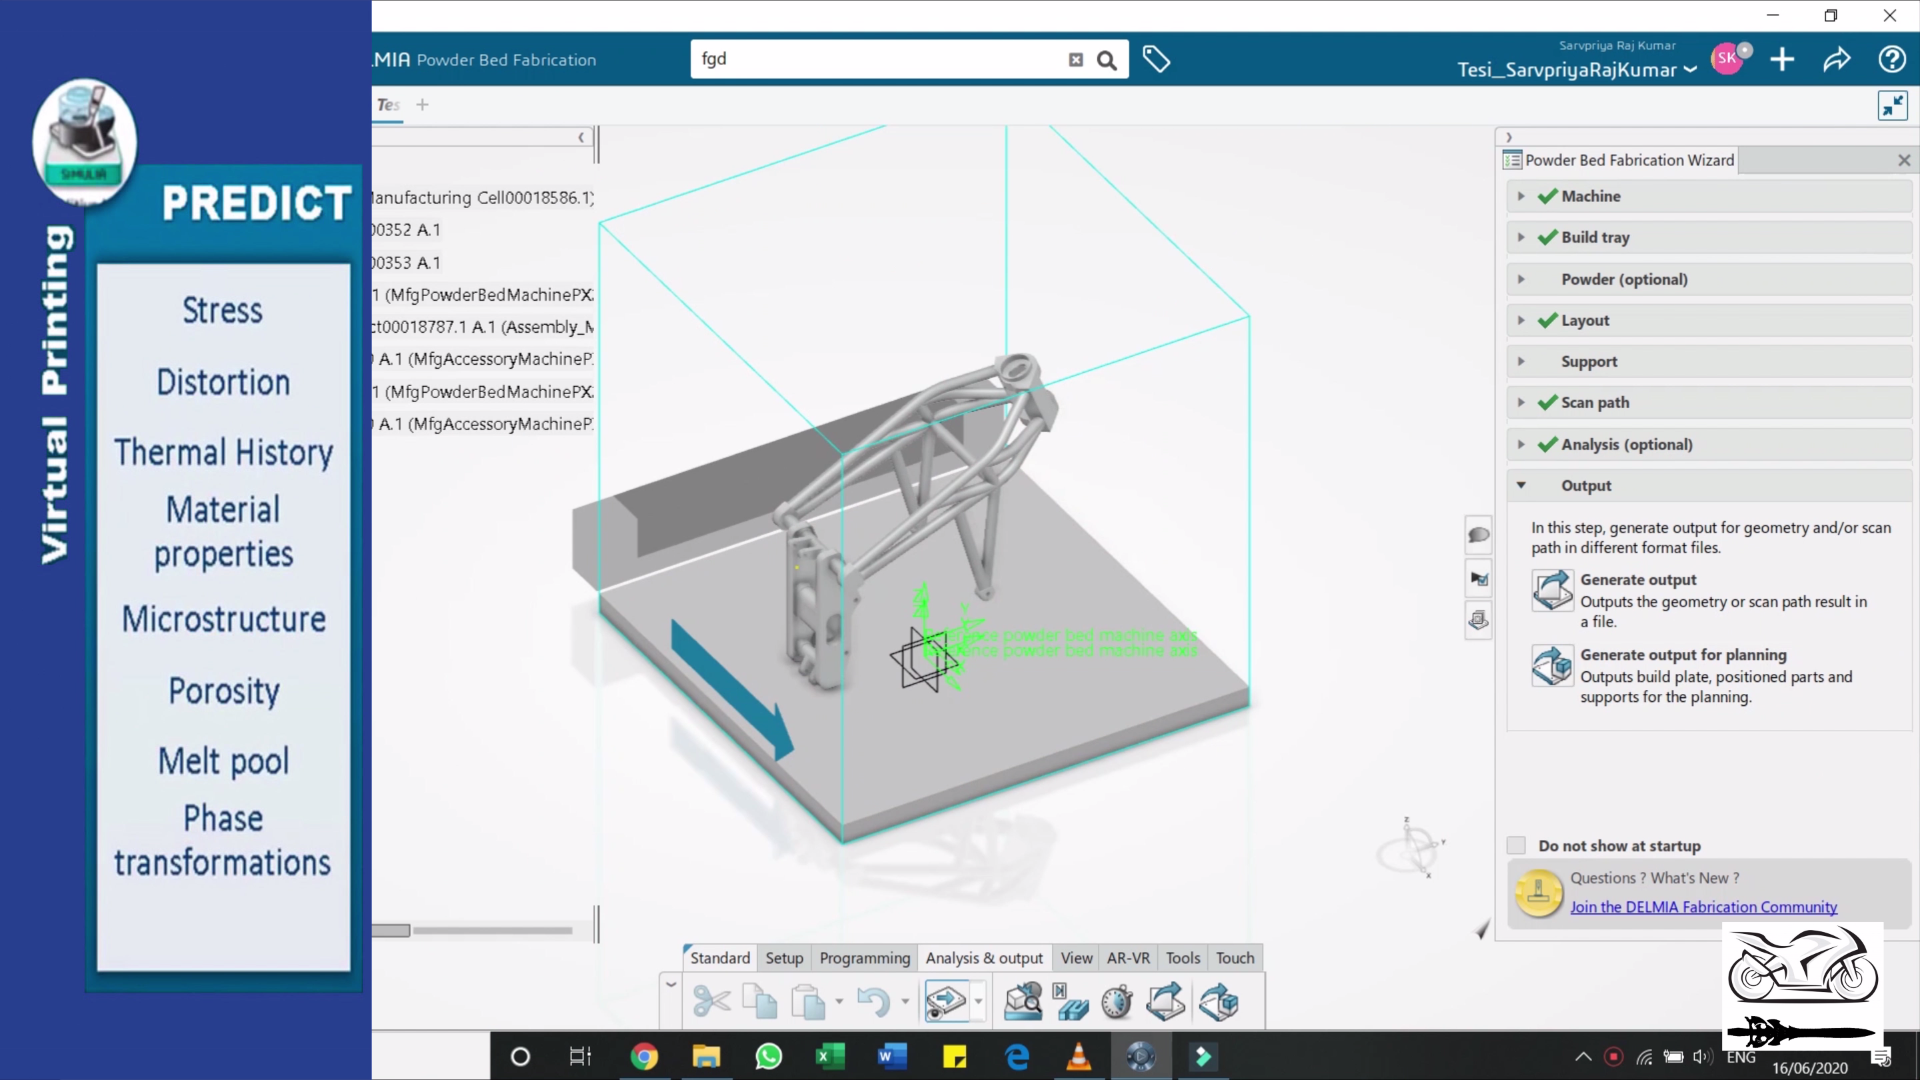The width and height of the screenshot is (1920, 1080).
Task: Switch to the AR-VR tab
Action: 1128,958
